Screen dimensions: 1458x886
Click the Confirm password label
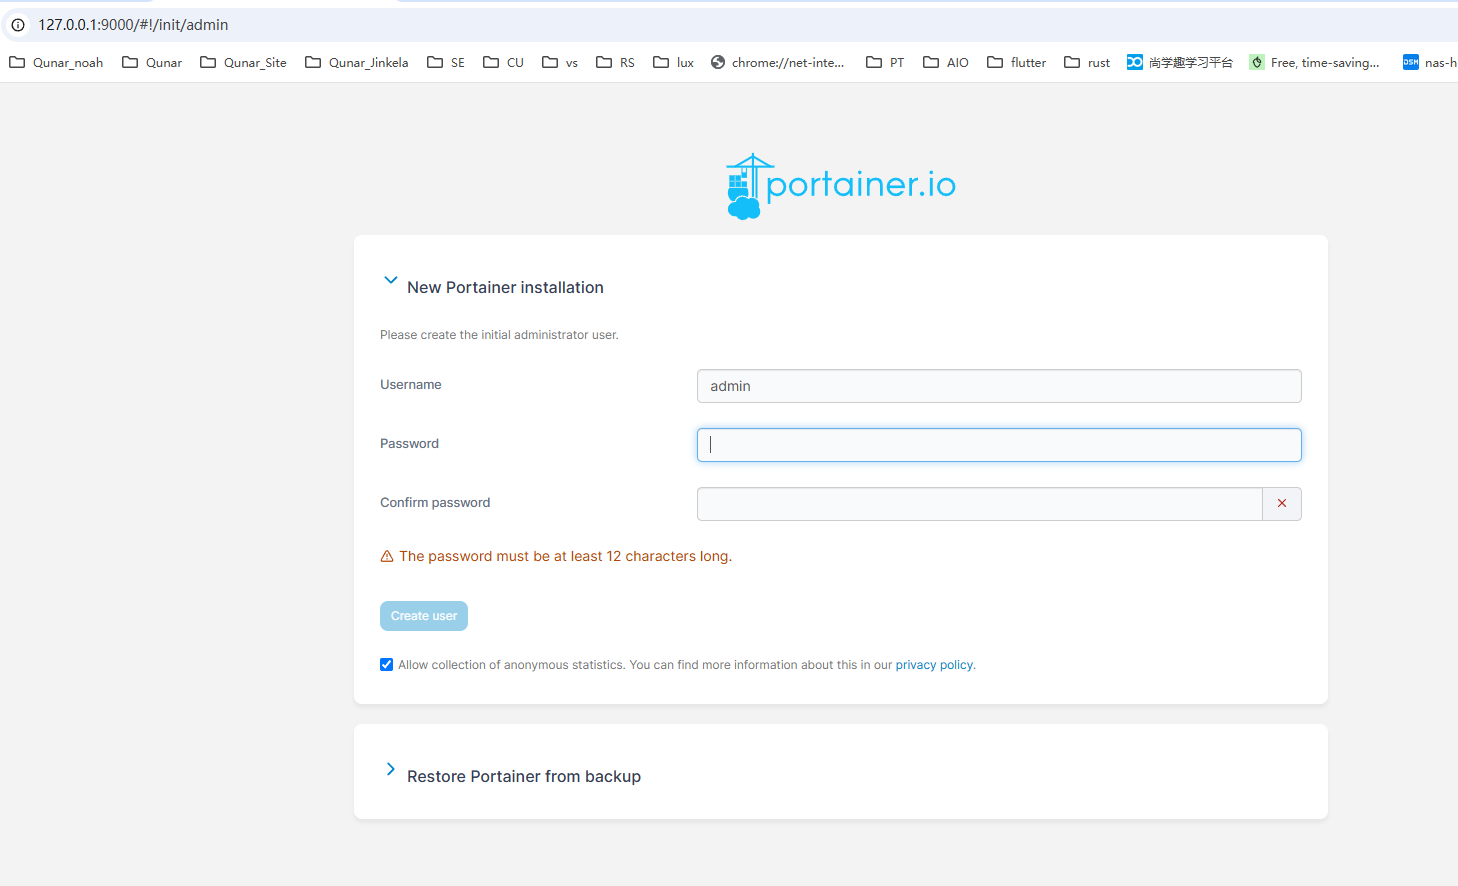click(435, 503)
